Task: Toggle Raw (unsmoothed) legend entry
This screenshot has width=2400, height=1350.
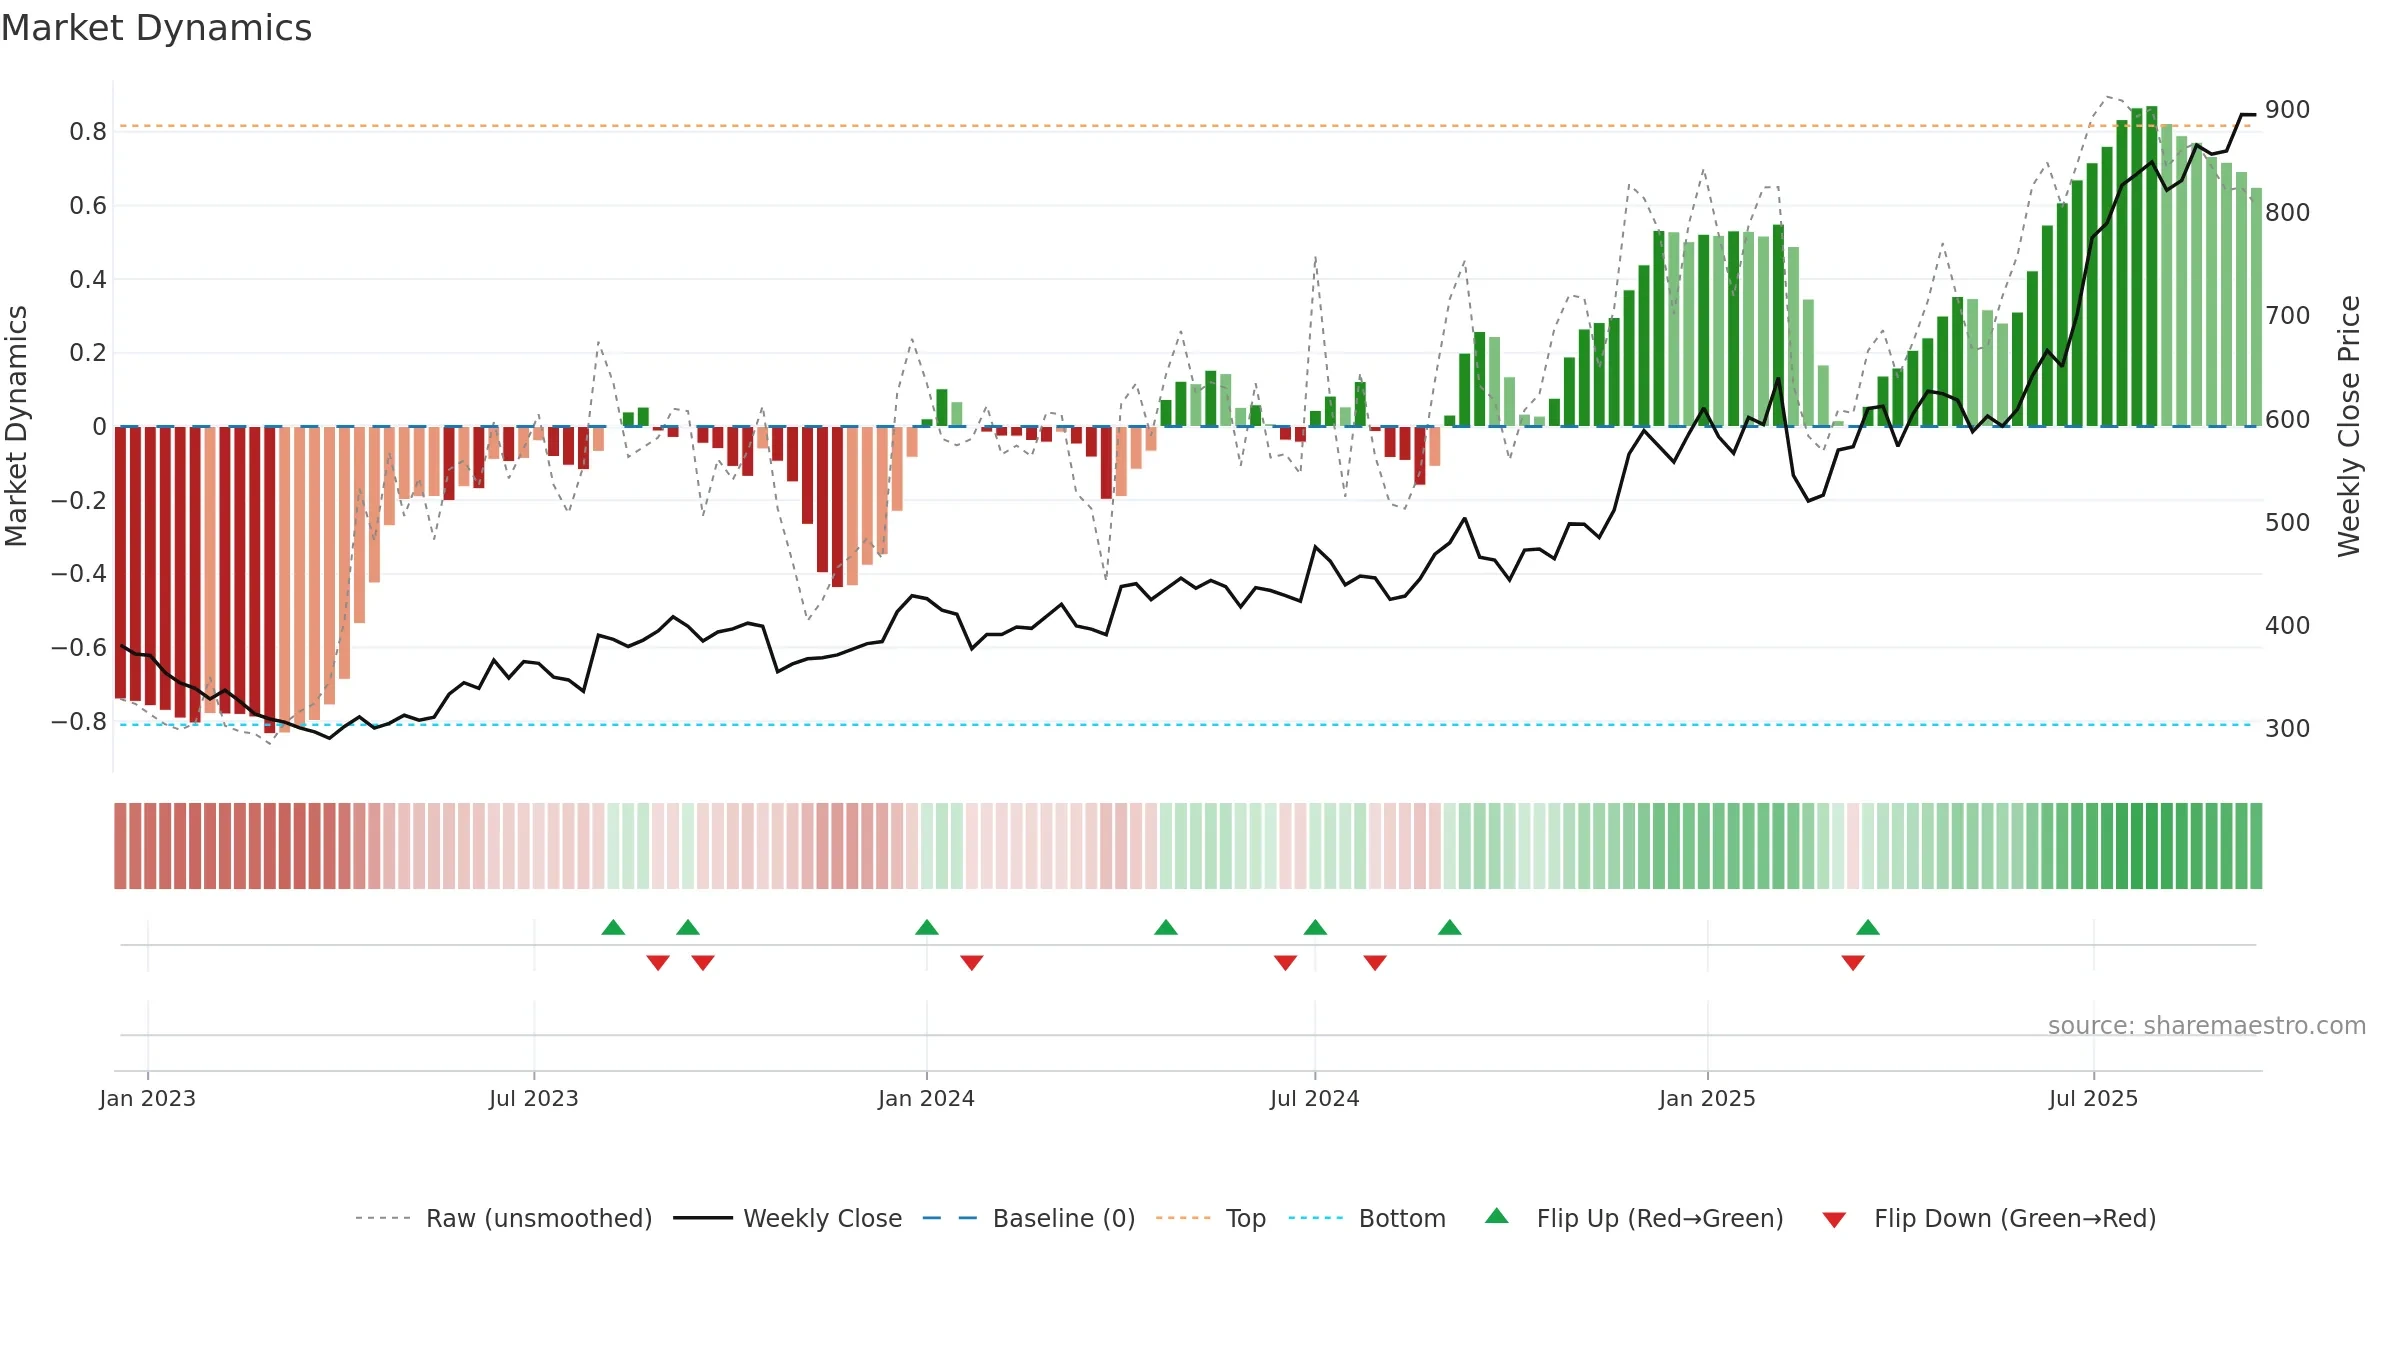Action: 504,1218
